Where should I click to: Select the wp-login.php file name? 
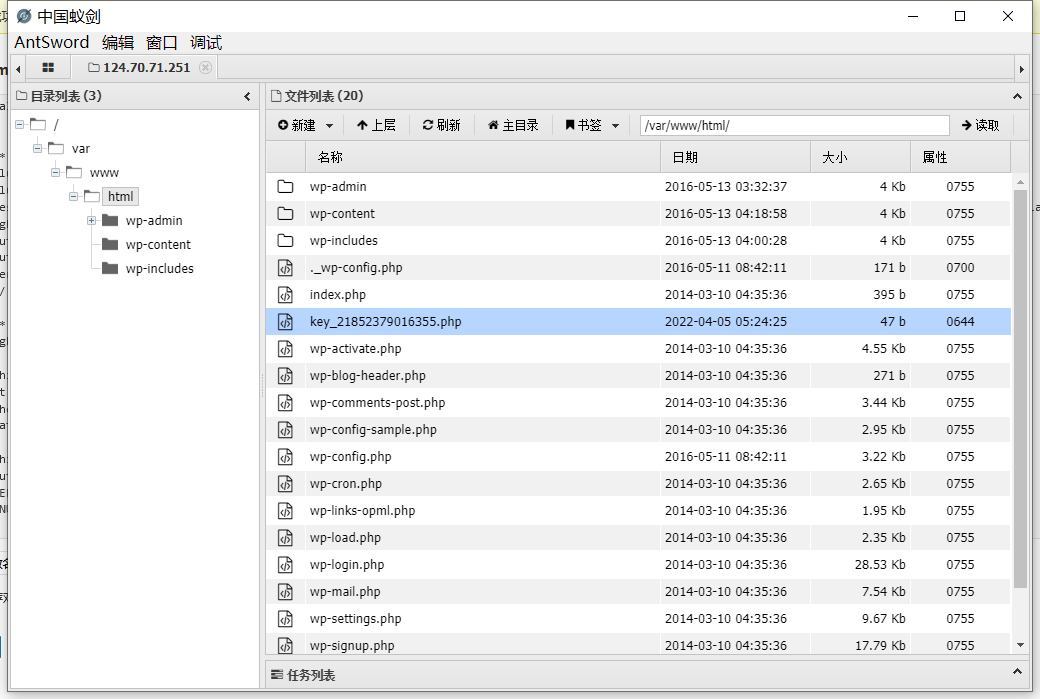pos(347,565)
